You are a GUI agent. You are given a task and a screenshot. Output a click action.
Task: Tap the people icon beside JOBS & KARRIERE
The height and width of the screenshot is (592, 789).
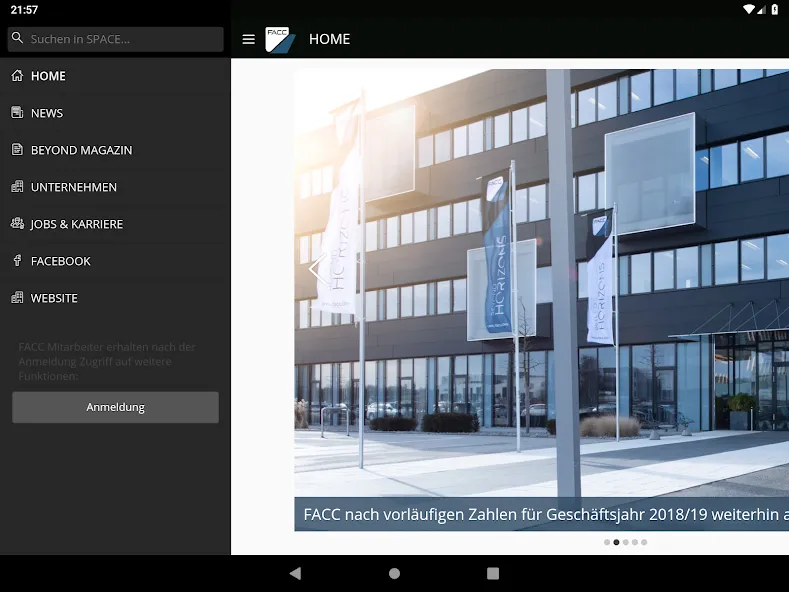click(x=17, y=224)
